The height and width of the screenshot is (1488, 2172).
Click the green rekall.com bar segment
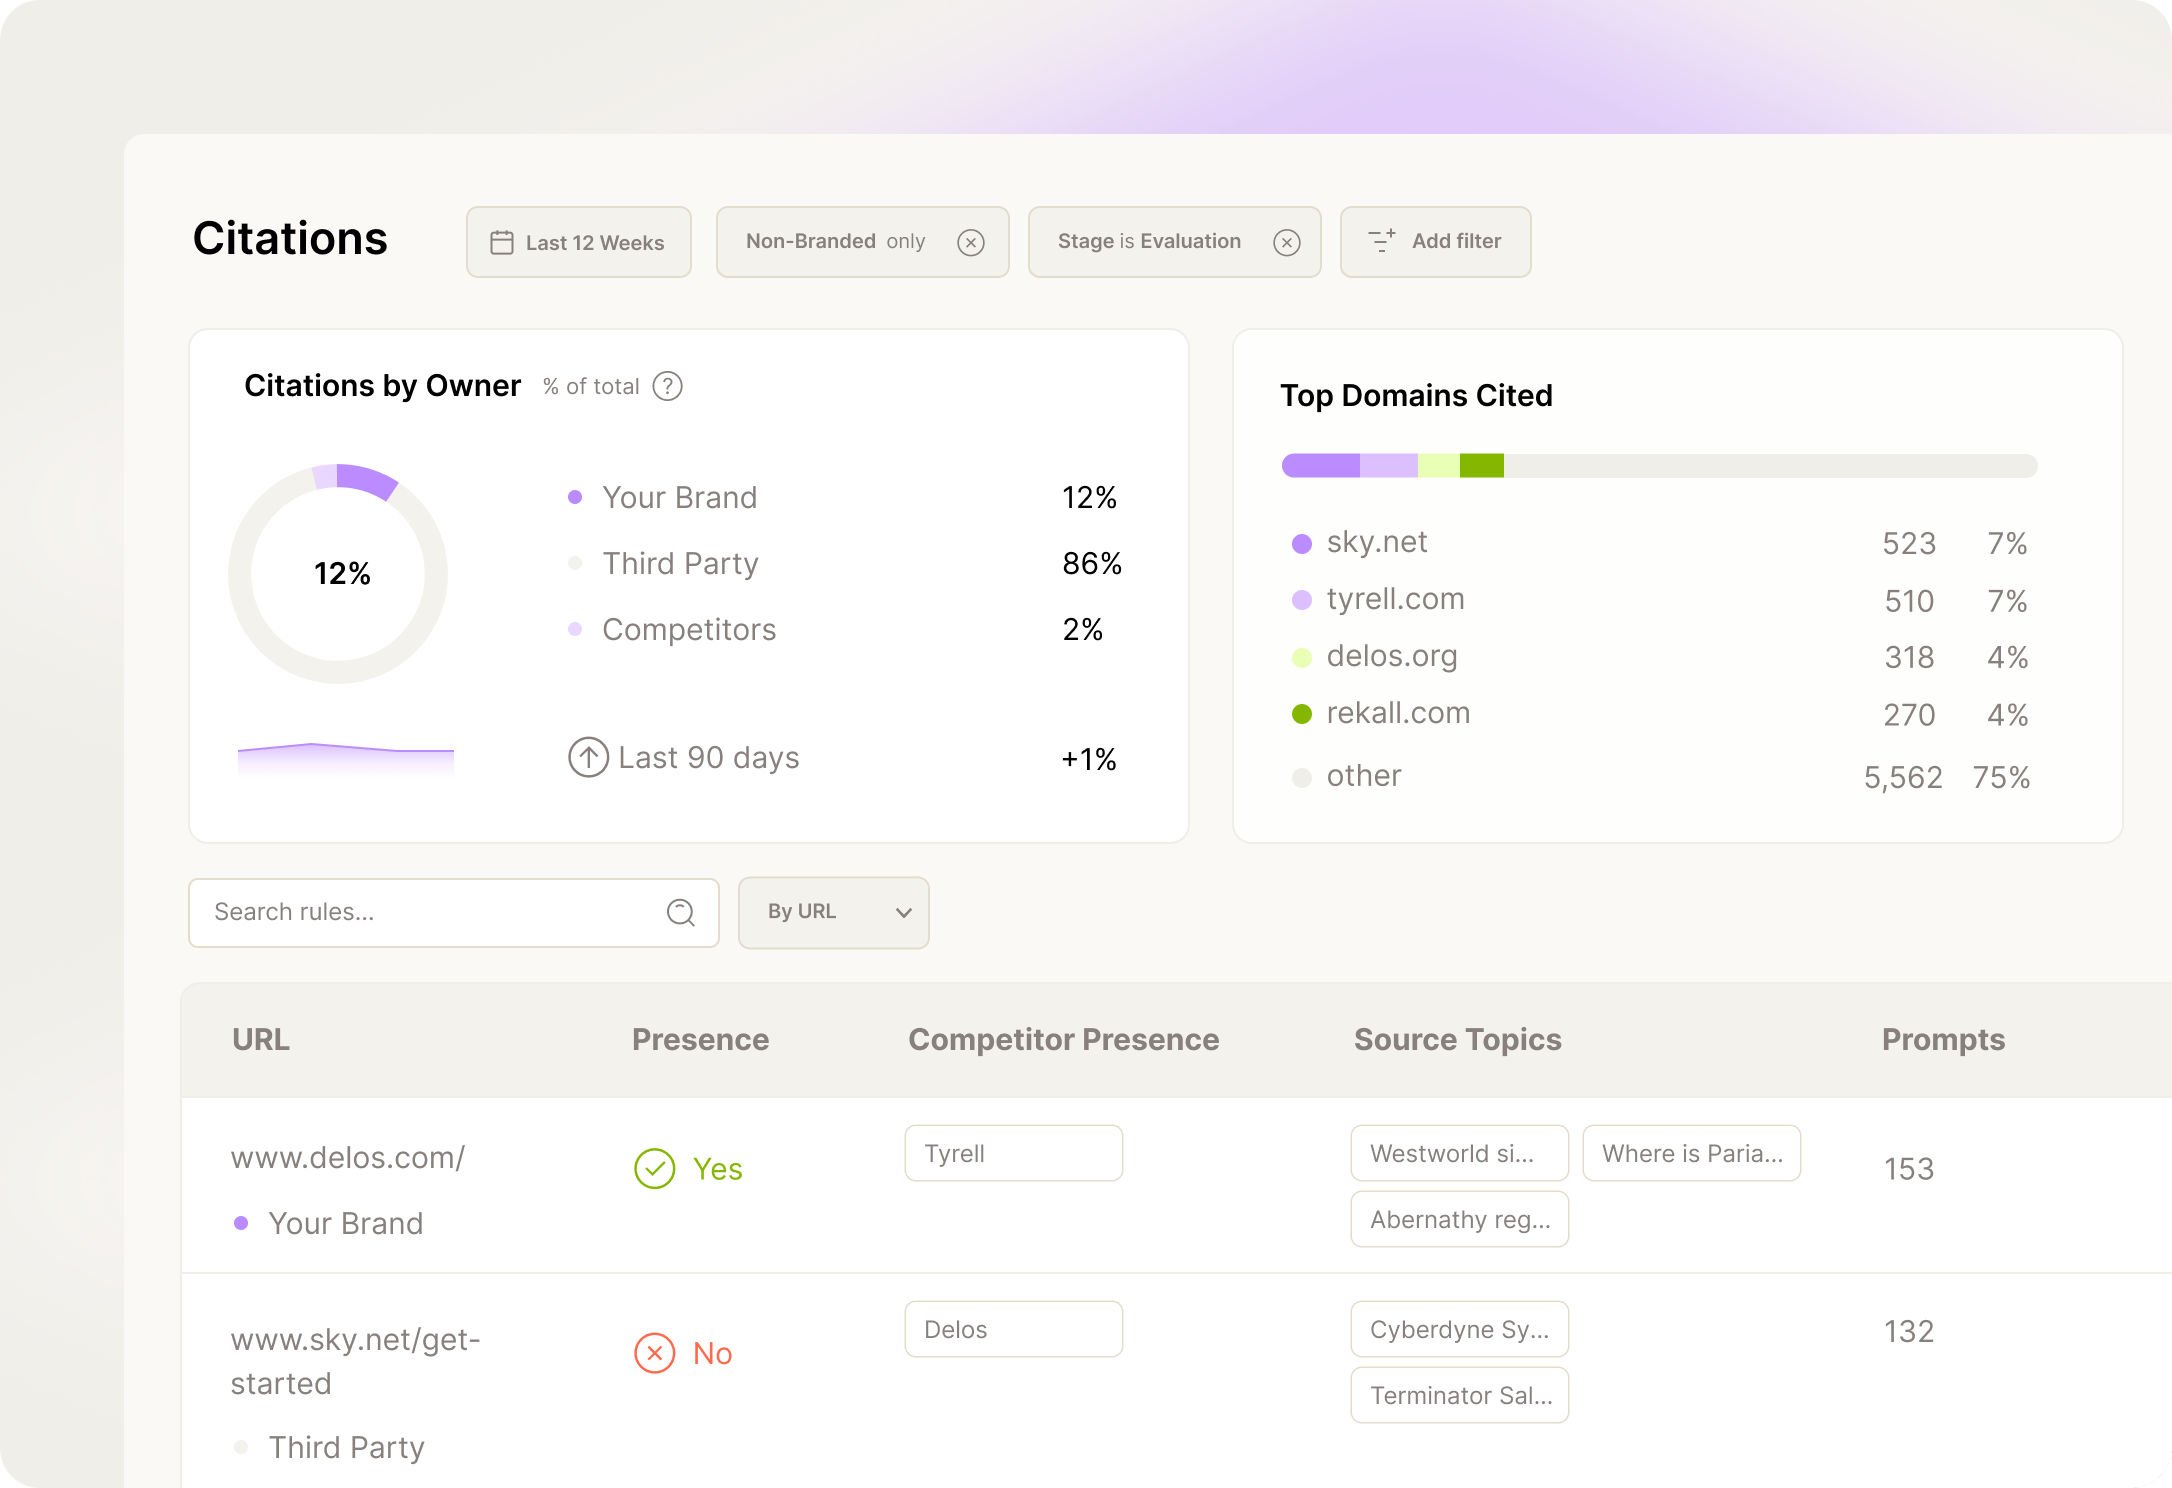point(1481,465)
